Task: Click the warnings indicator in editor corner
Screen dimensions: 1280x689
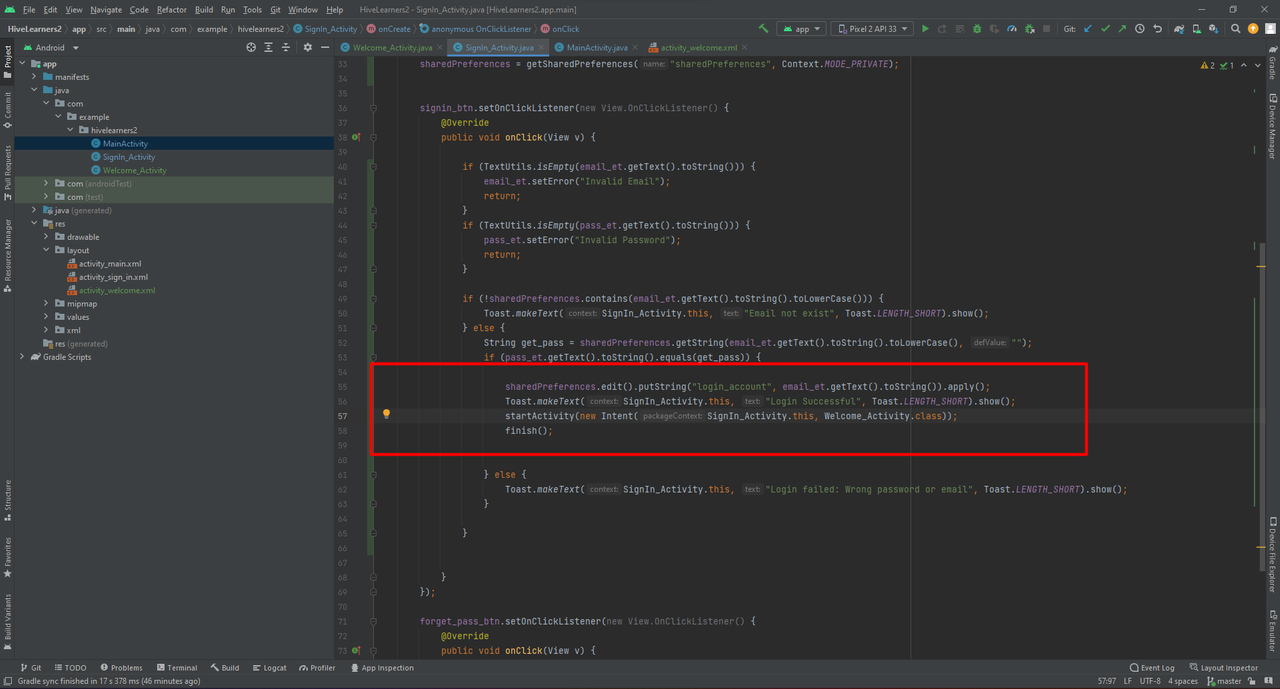Action: click(1218, 65)
